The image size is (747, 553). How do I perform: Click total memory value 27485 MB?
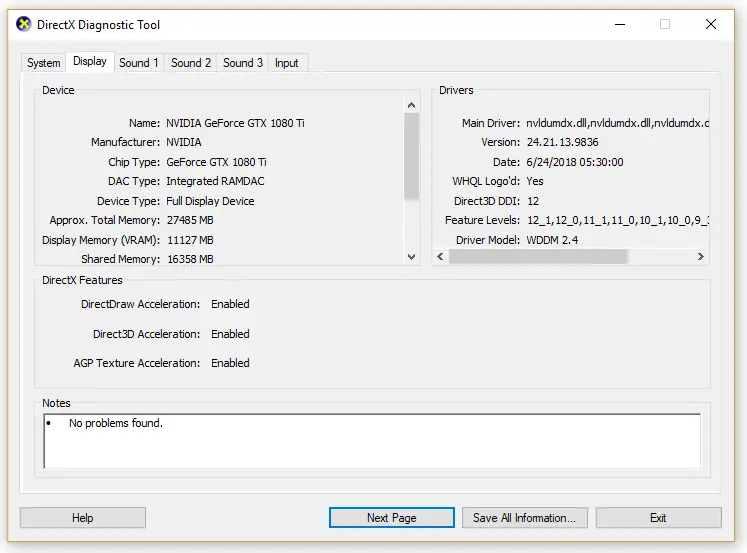tap(190, 221)
